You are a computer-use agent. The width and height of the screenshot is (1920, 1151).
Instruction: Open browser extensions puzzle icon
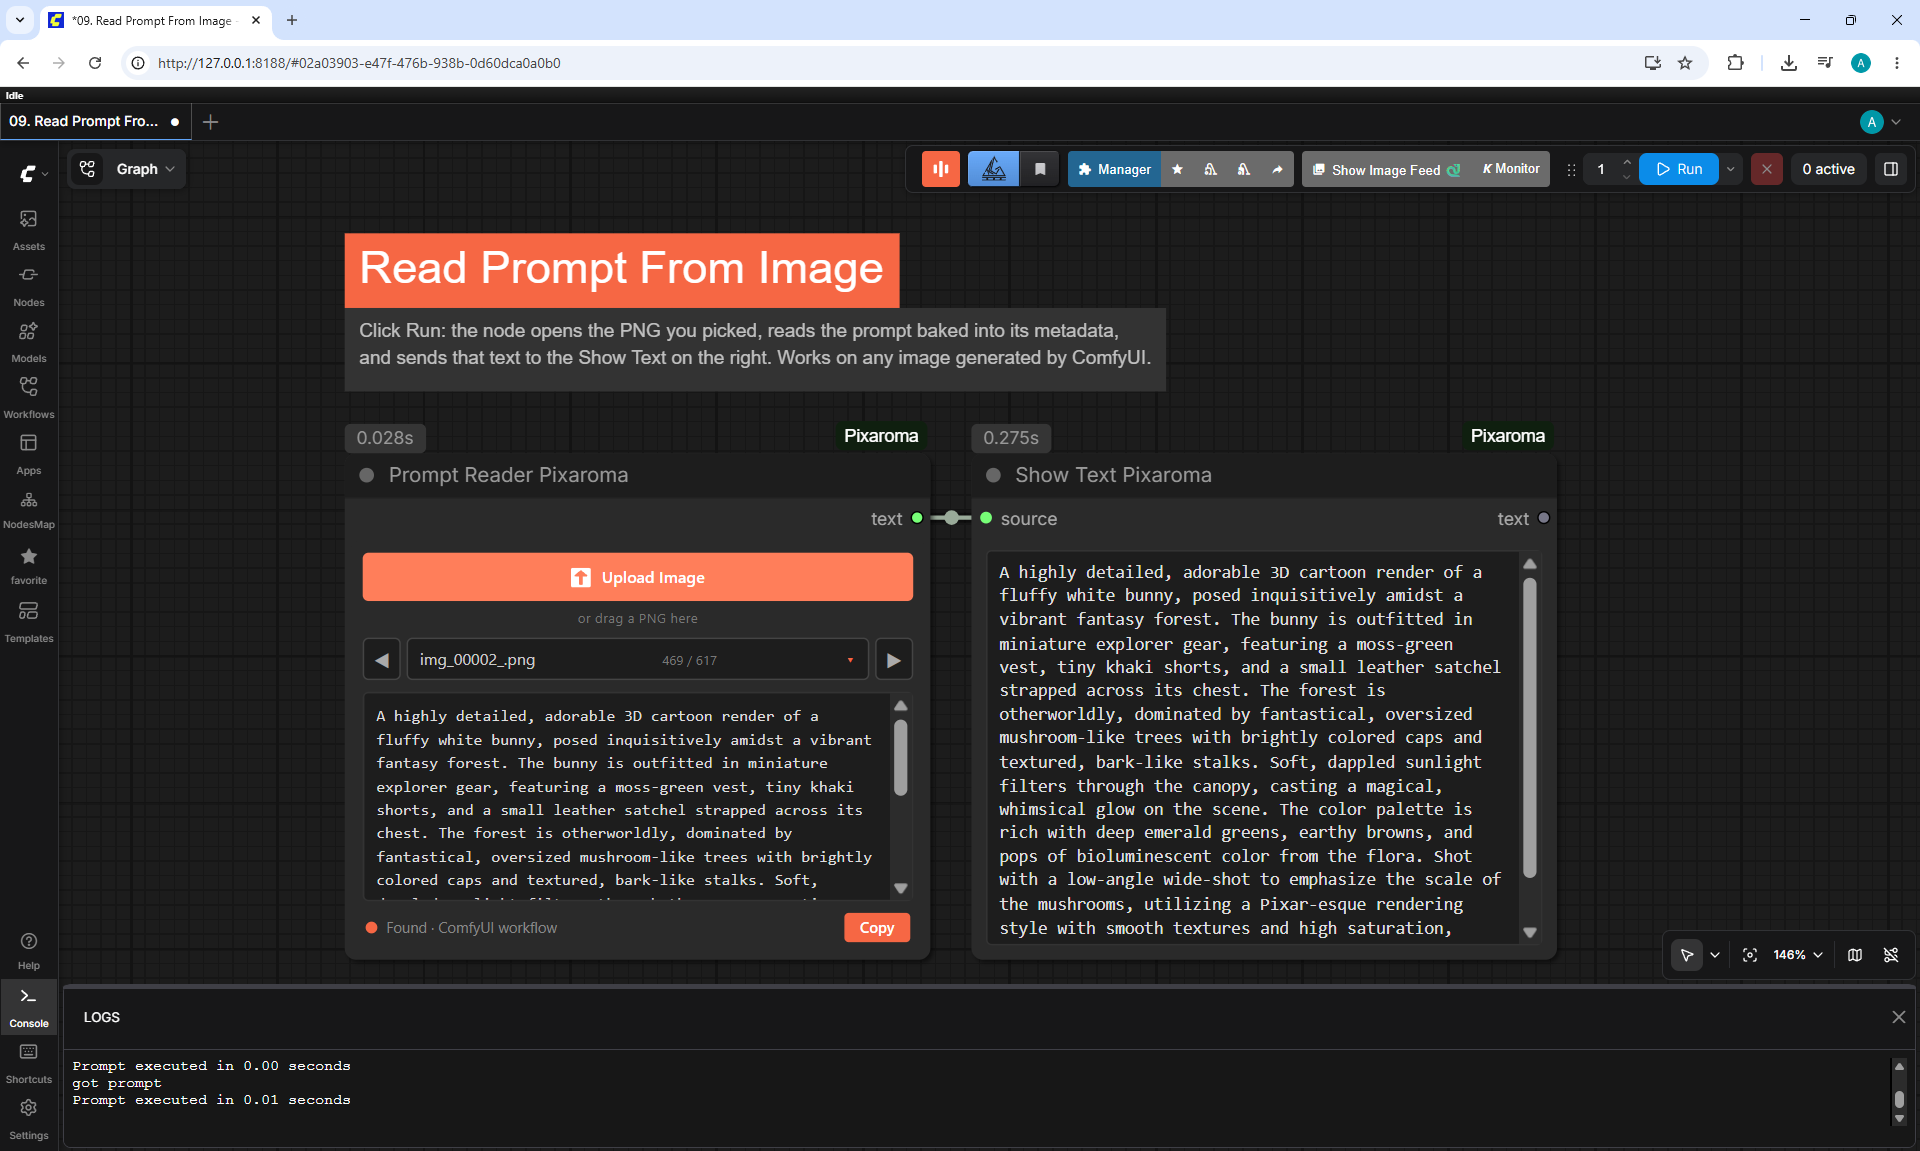coord(1735,63)
